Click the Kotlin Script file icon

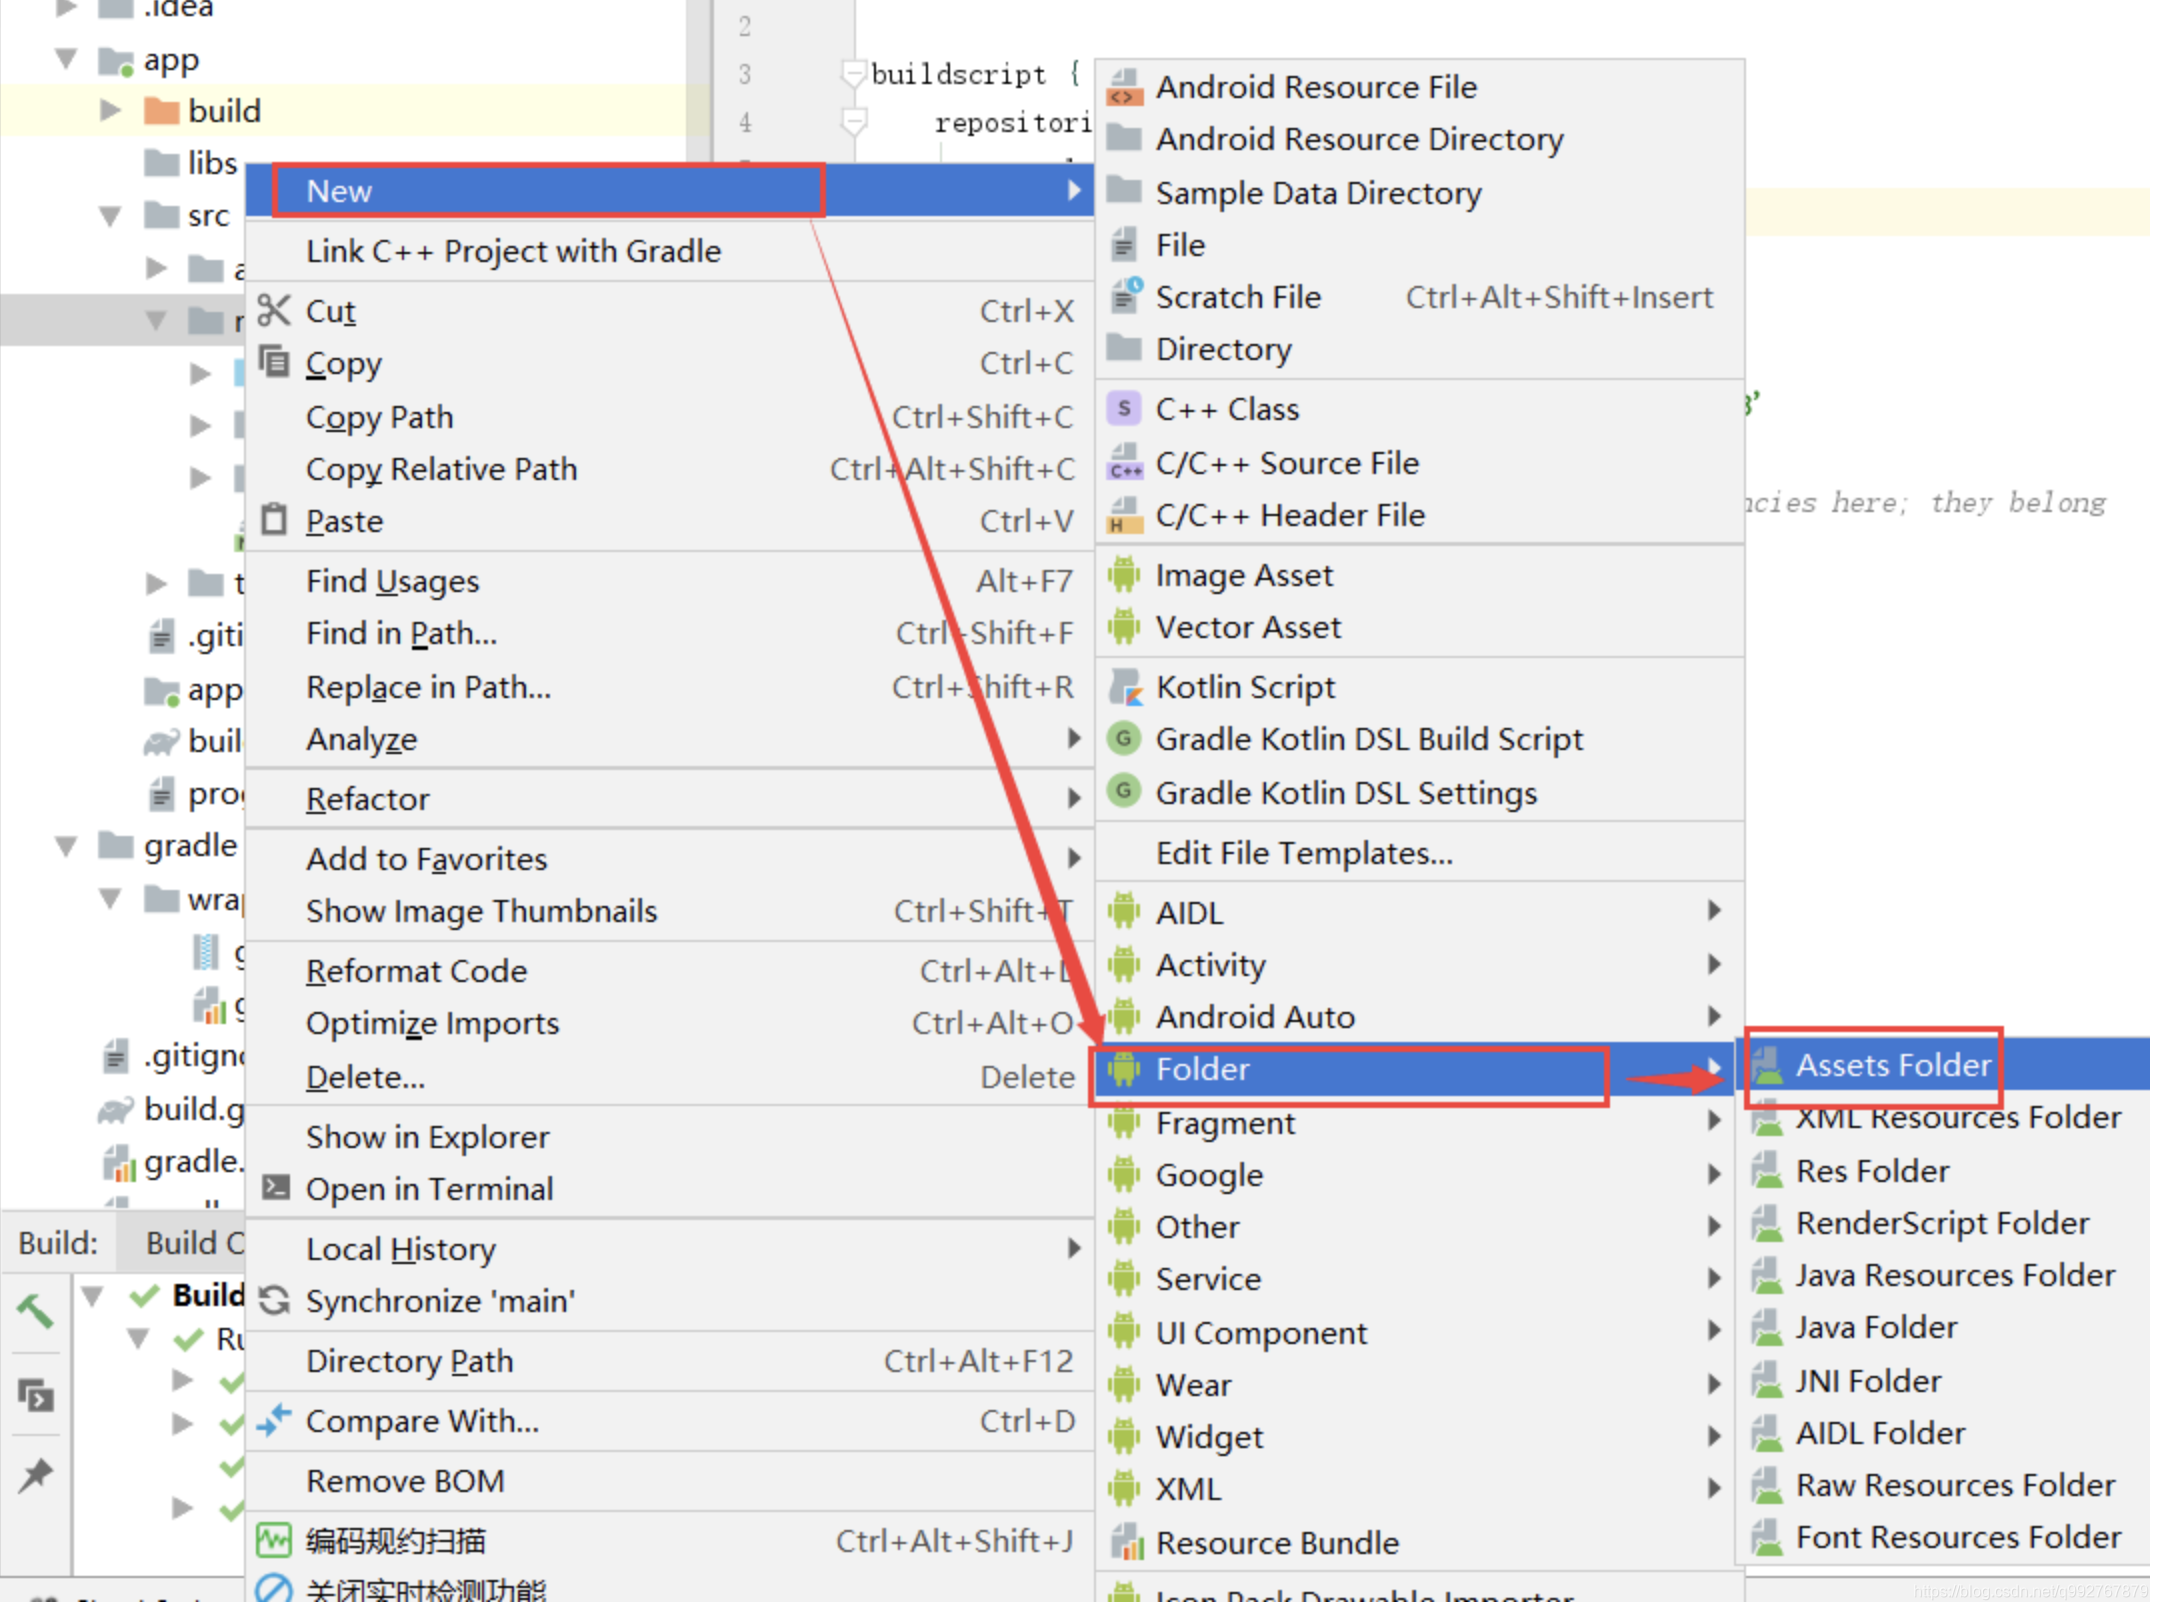click(x=1125, y=688)
